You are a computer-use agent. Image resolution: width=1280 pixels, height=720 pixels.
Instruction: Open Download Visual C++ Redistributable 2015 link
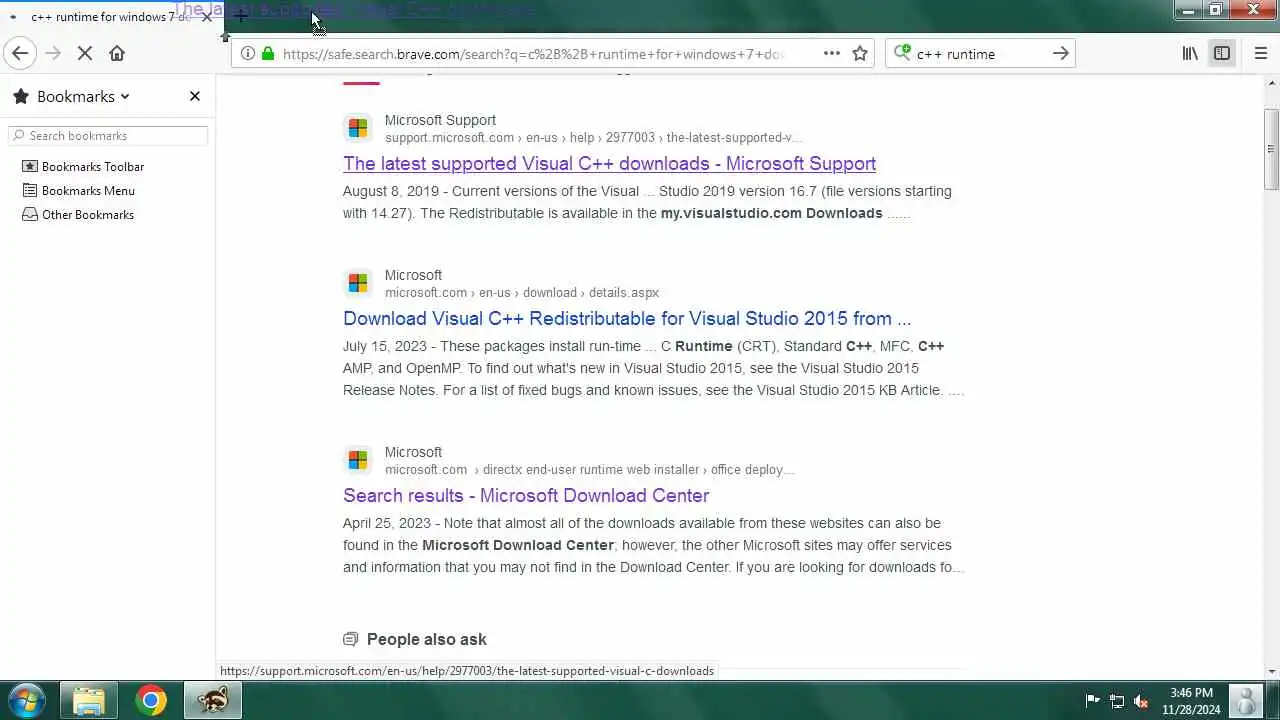(627, 318)
